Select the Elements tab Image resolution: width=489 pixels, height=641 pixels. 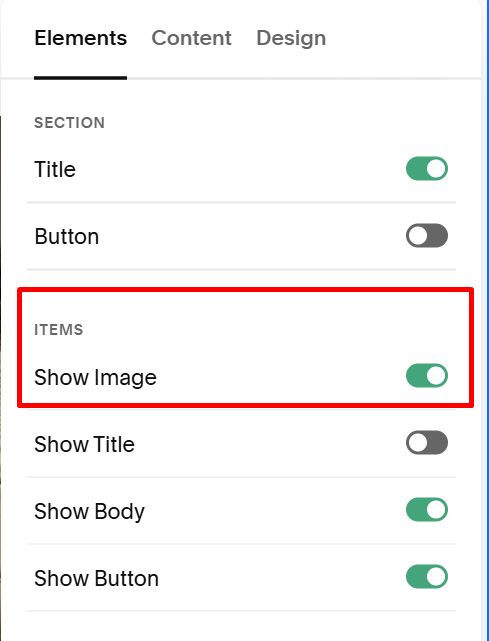(81, 38)
